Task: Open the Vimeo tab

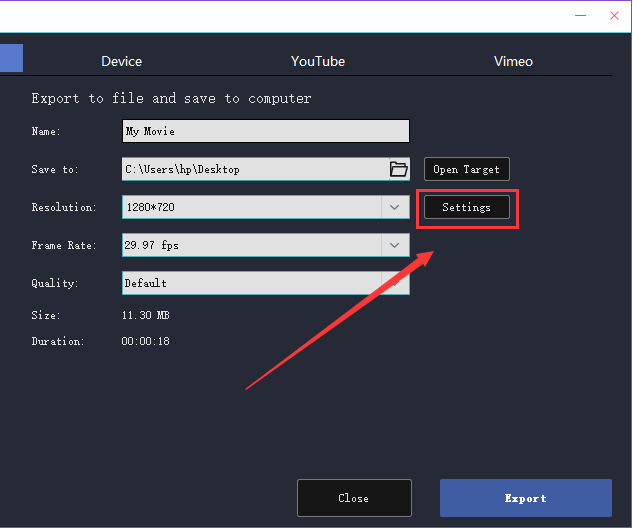Action: click(513, 61)
